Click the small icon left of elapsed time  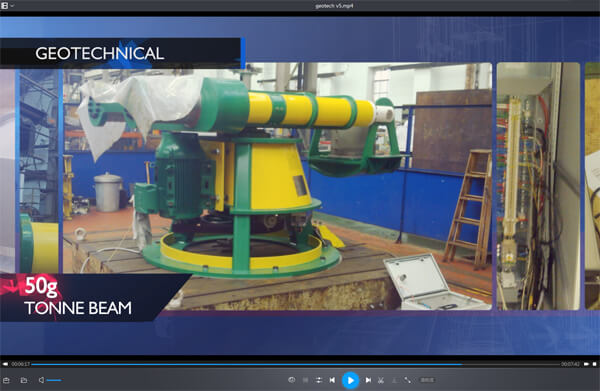[x=5, y=364]
